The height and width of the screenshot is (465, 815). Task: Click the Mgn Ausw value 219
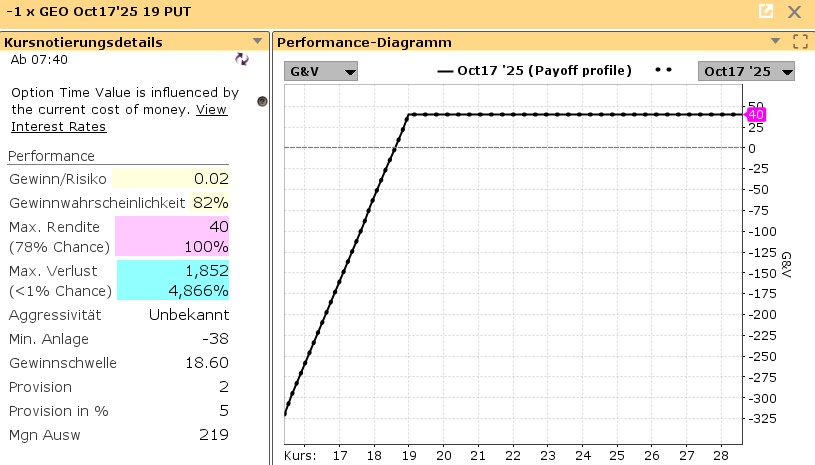pyautogui.click(x=214, y=434)
